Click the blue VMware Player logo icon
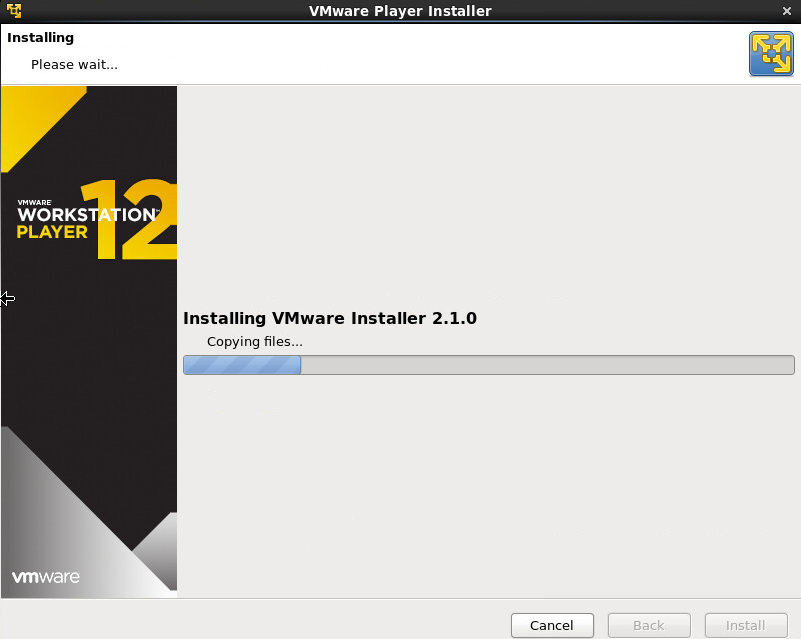 tap(771, 54)
